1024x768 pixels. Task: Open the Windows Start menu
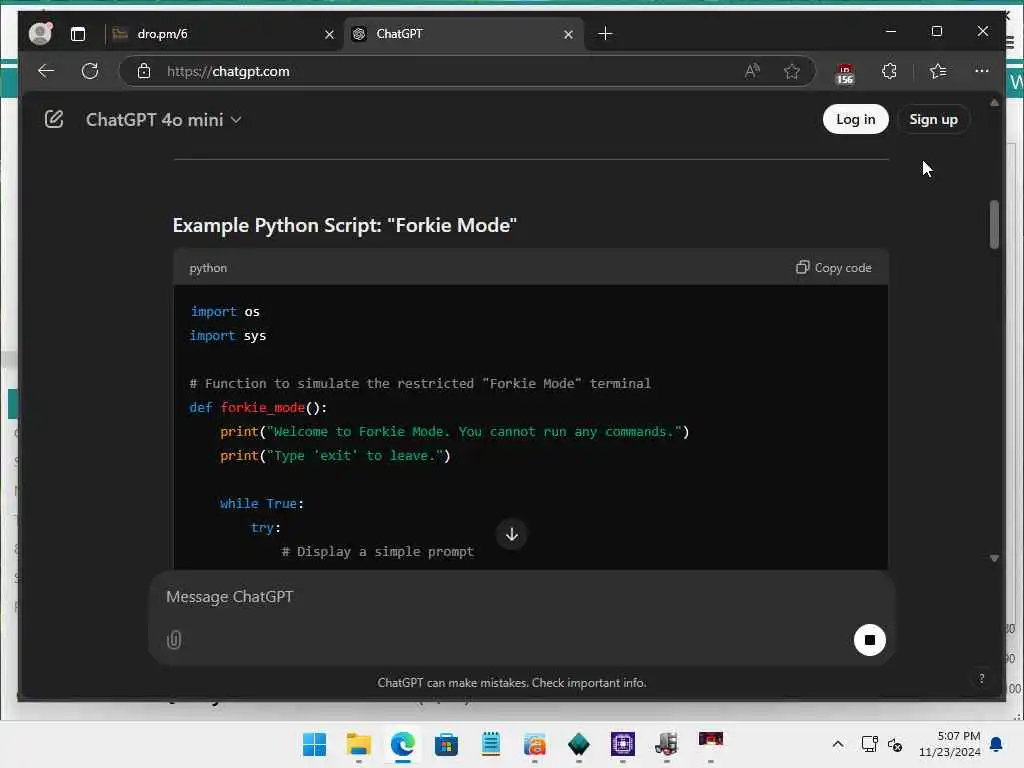(315, 744)
